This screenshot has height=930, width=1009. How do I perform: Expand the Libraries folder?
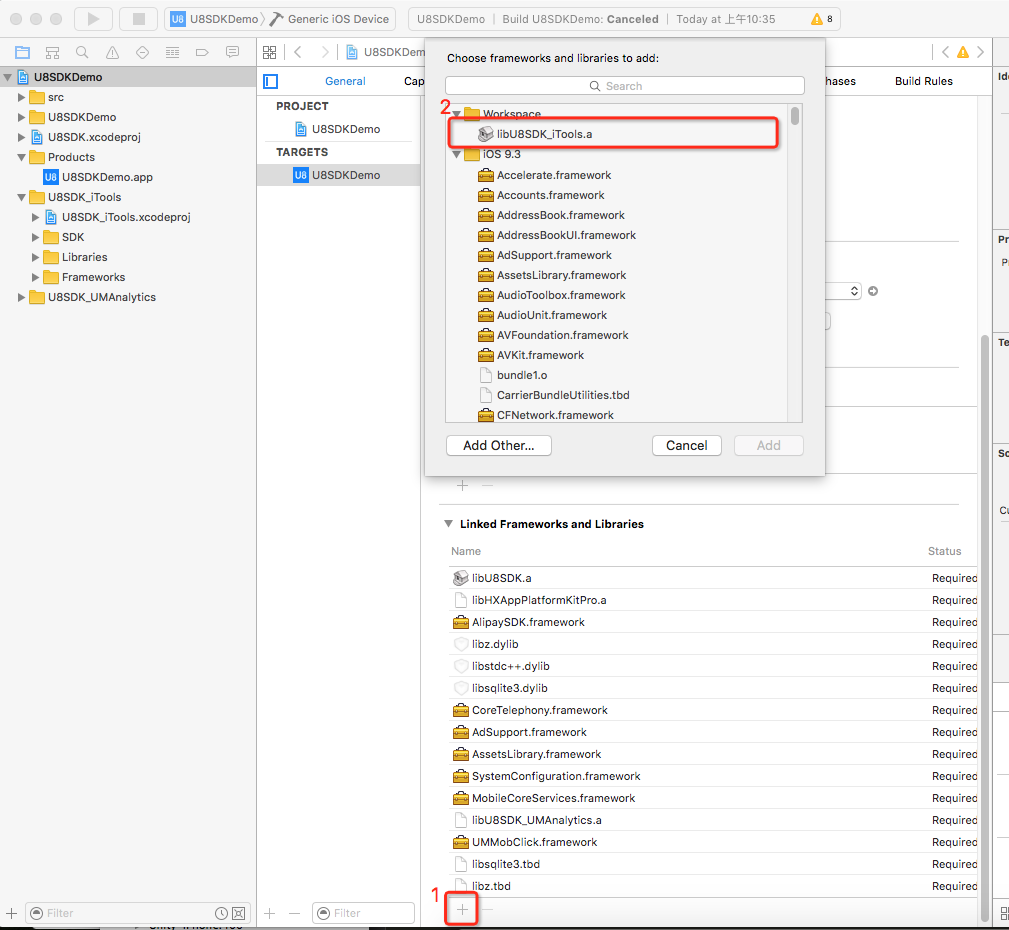(35, 257)
